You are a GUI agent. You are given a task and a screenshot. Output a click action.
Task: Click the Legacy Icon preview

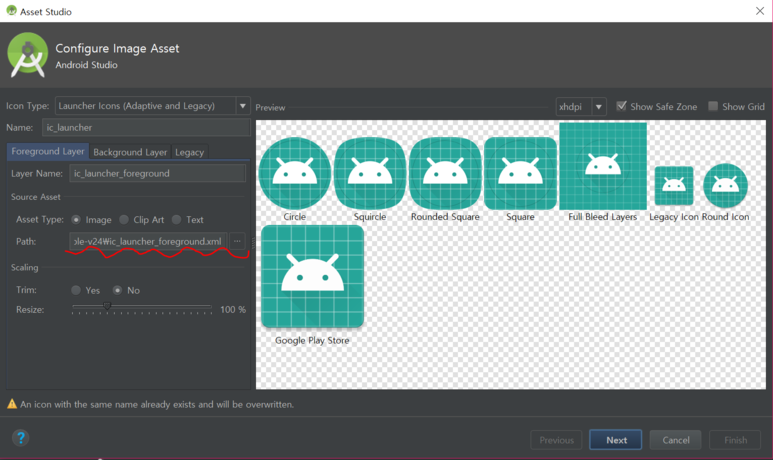[x=674, y=186]
